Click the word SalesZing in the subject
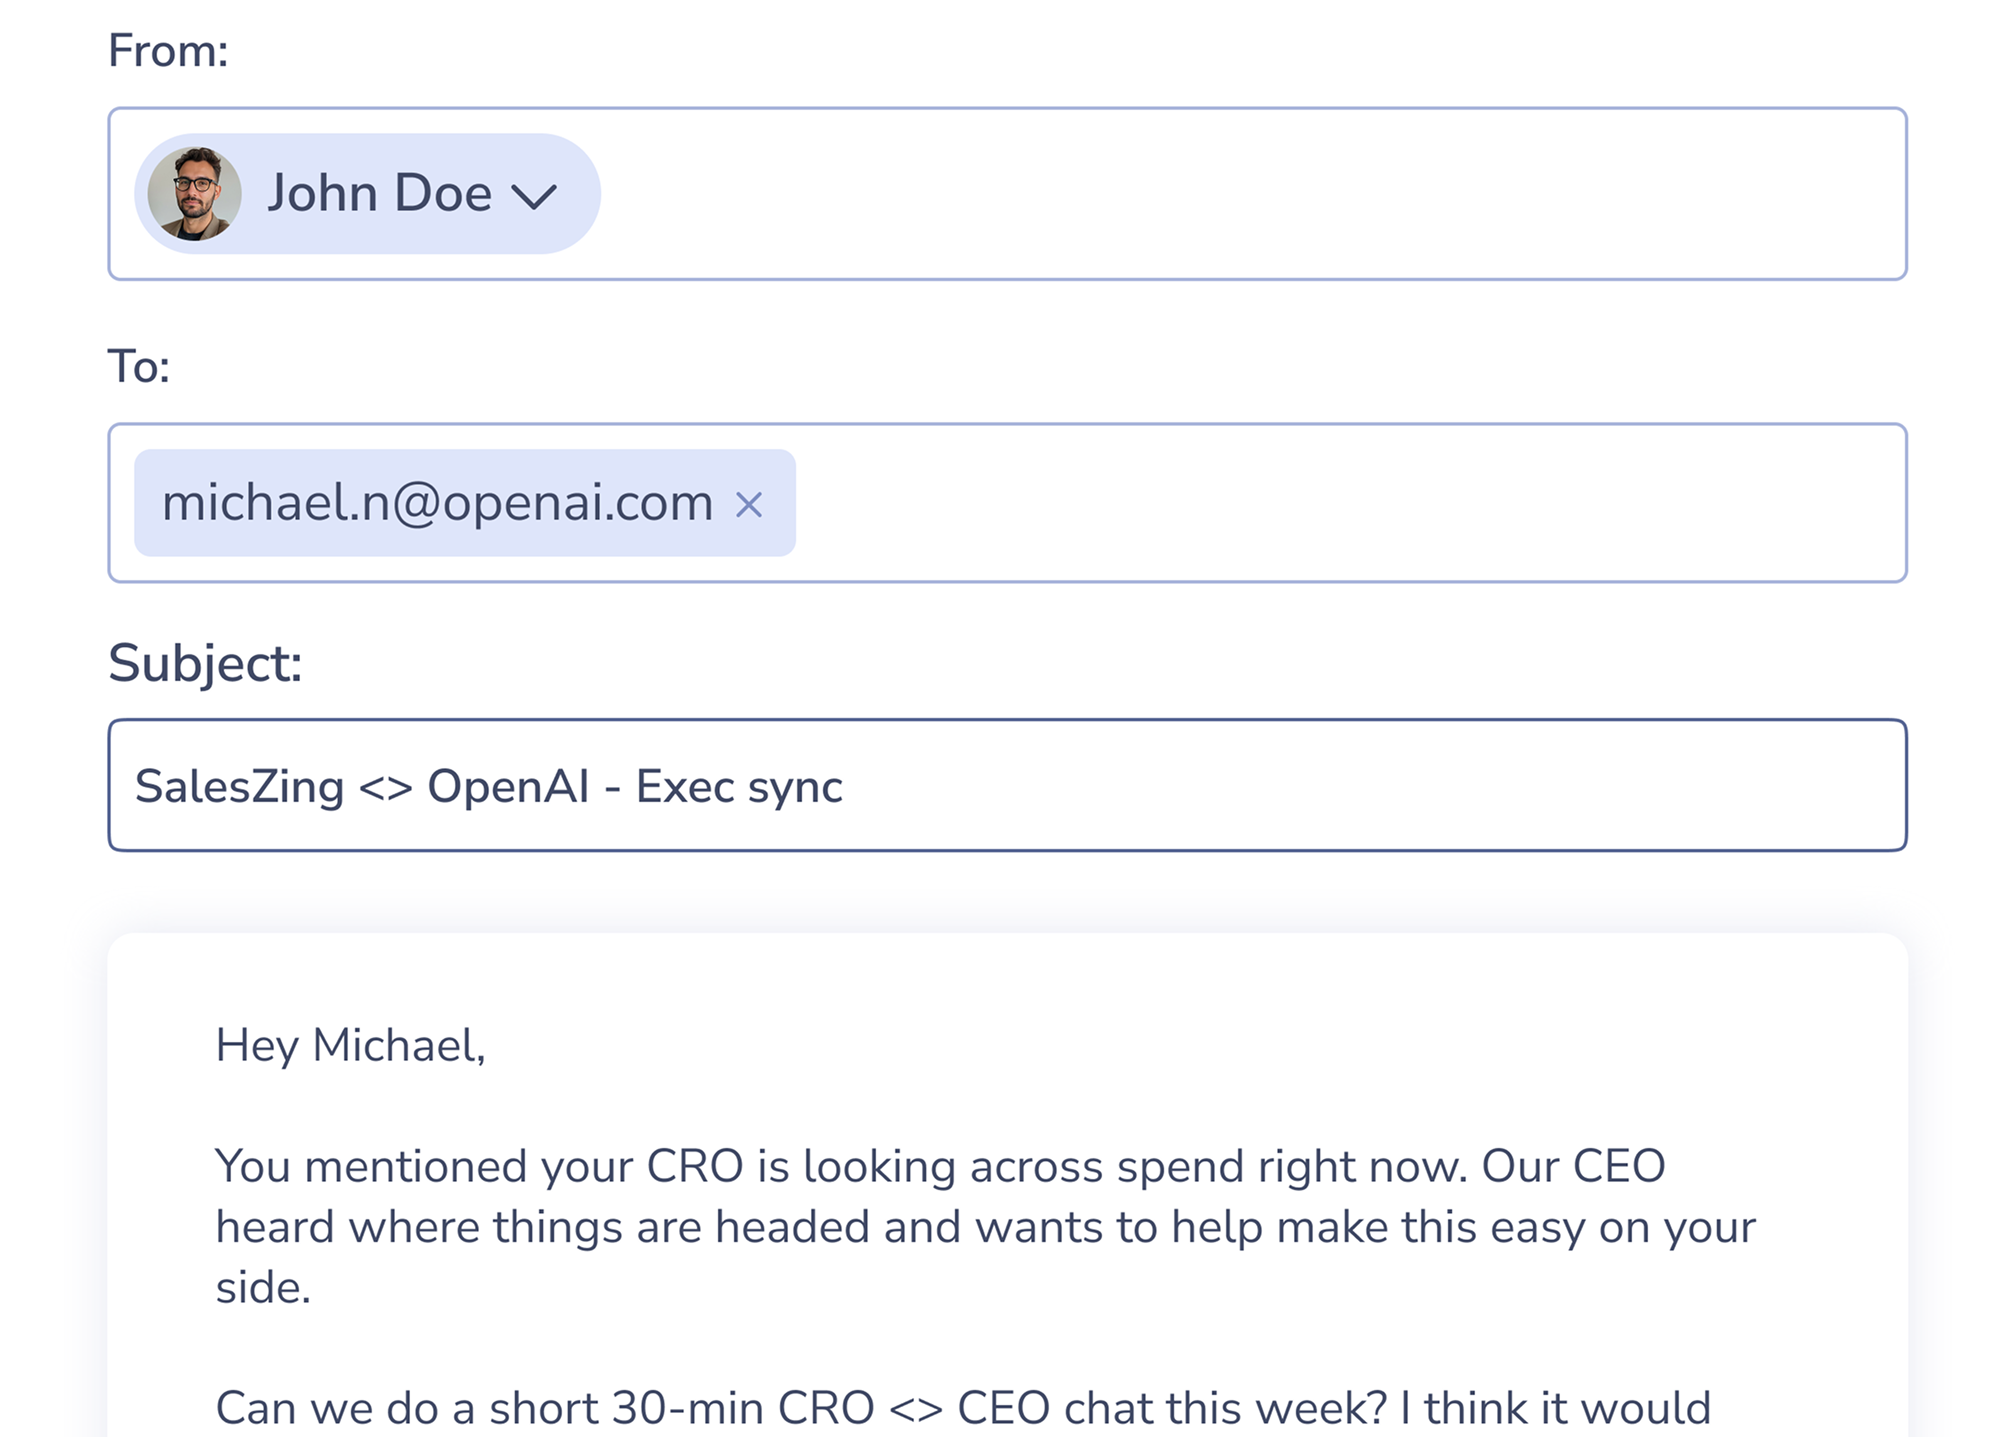2016x1437 pixels. [239, 787]
